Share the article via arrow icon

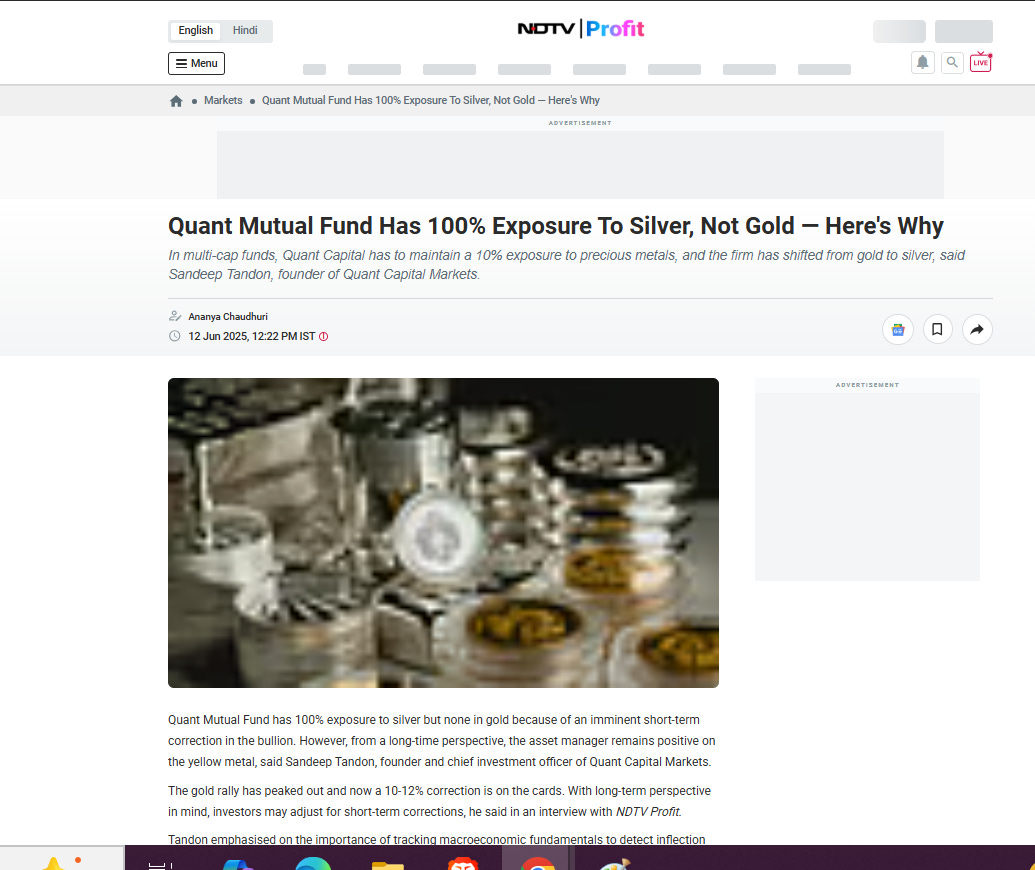[x=977, y=329]
